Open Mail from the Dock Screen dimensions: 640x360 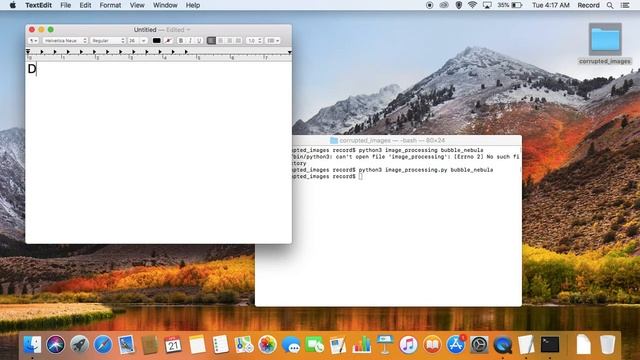tap(127, 345)
